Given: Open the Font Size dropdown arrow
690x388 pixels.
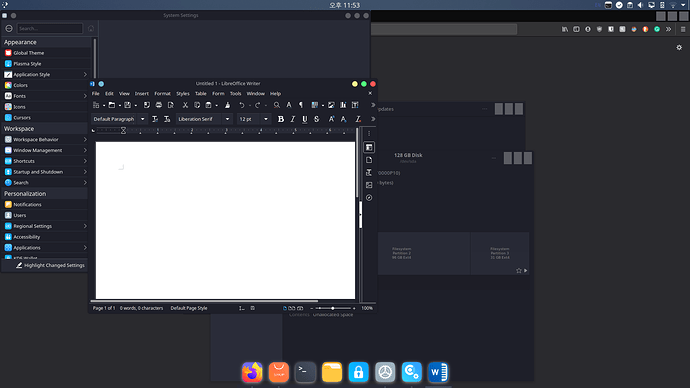Looking at the screenshot, I should tap(266, 119).
